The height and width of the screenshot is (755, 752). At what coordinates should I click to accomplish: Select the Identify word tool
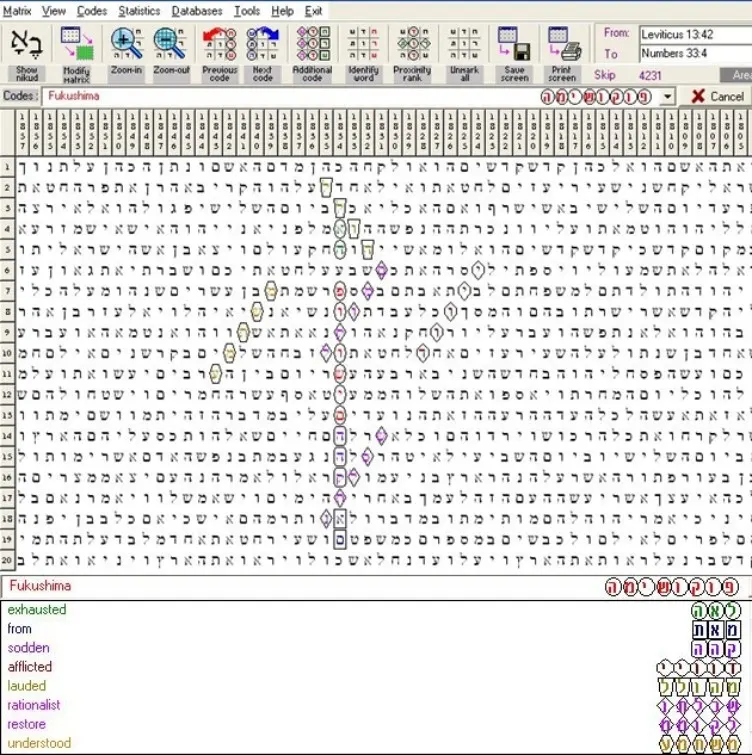tap(363, 43)
